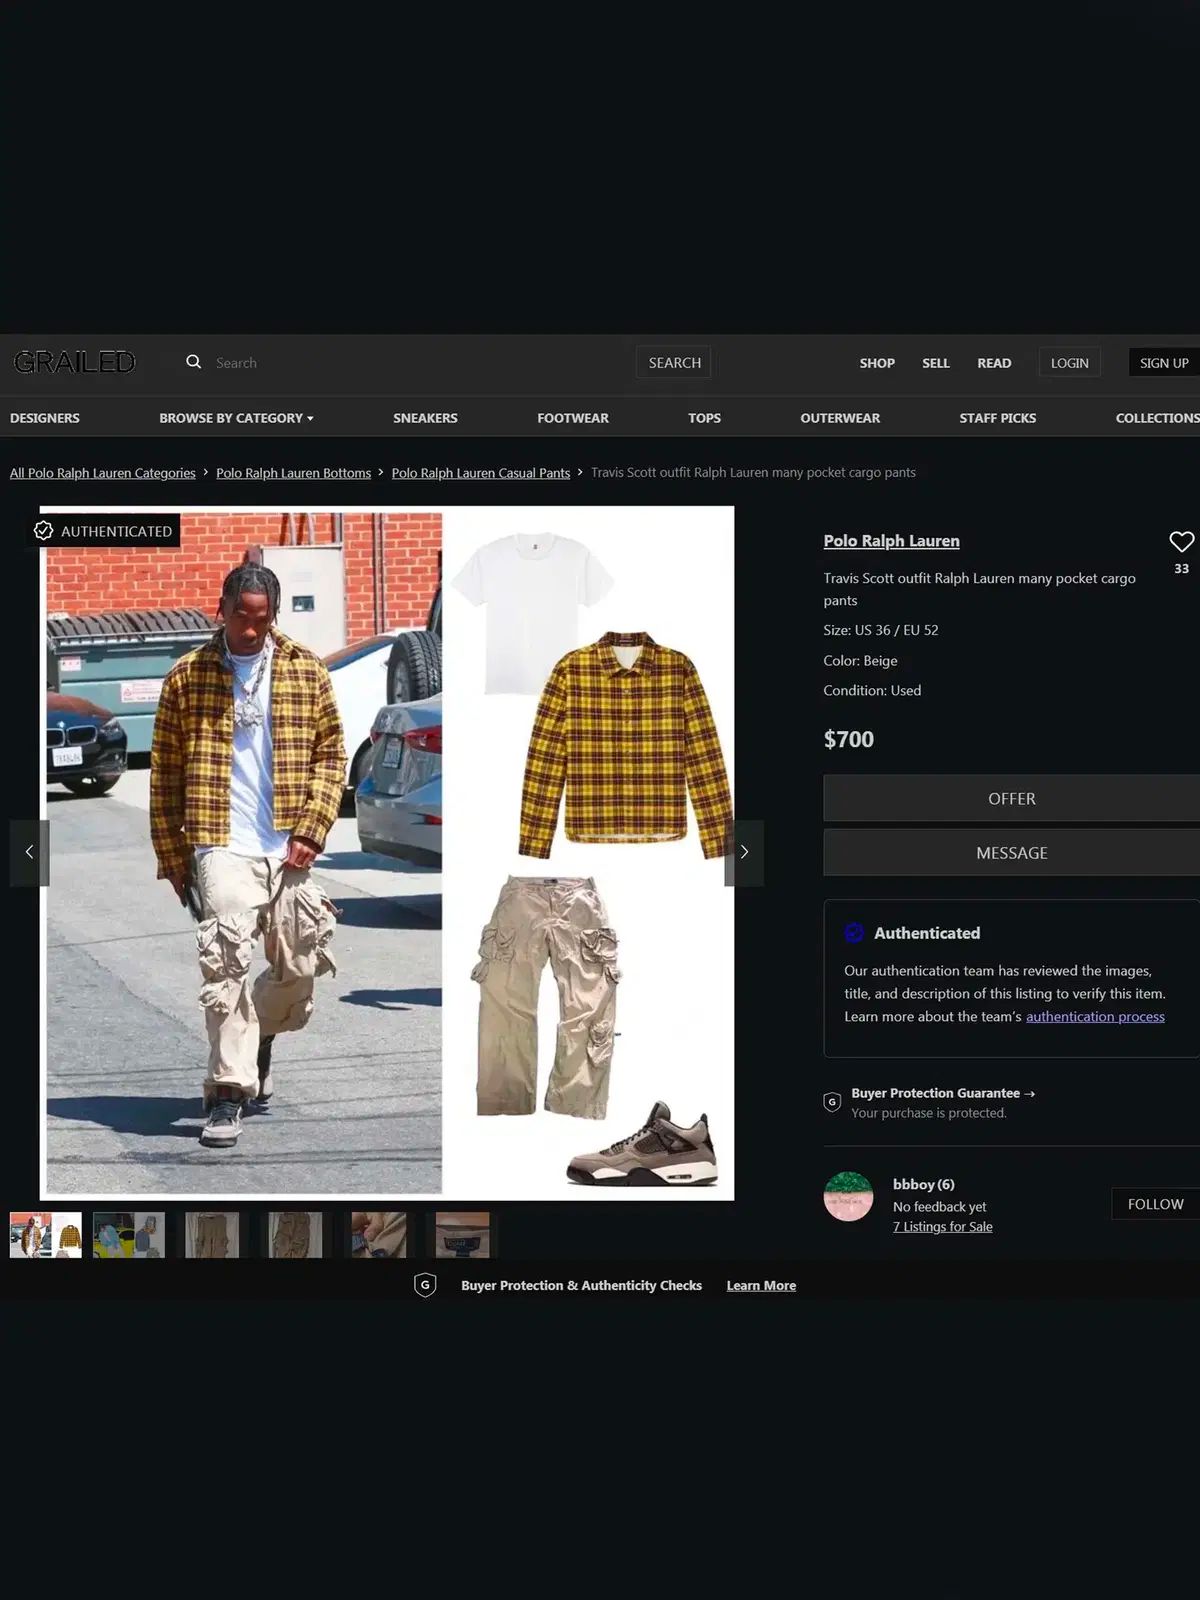1200x1600 pixels.
Task: Click the Buyer Protection Guarantee shield icon
Action: tap(832, 1102)
